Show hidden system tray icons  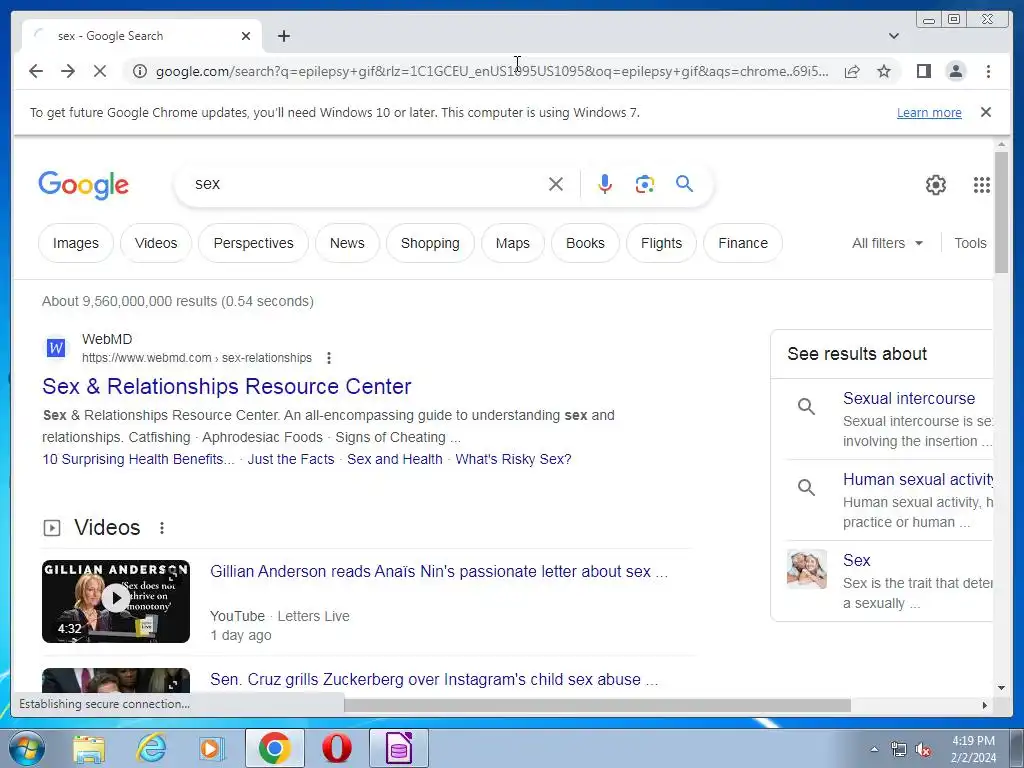[874, 750]
